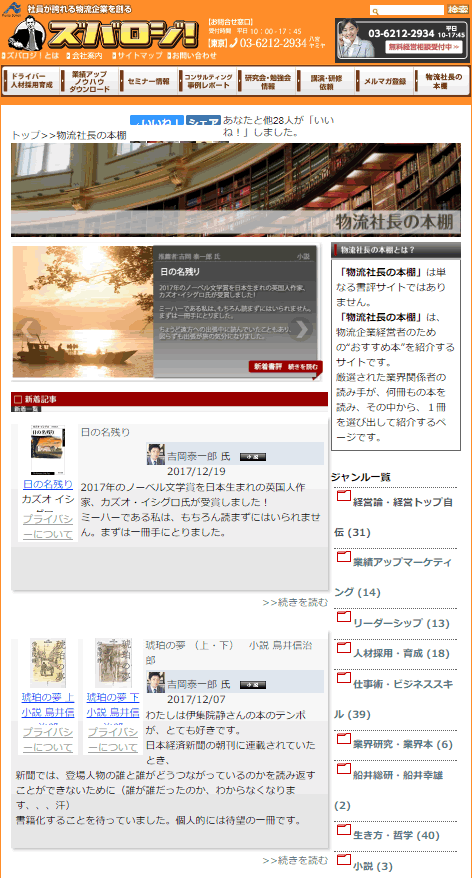Click 小説 tag badge in 琥珀の夢 article
Image resolution: width=472 pixels, height=878 pixels.
click(x=253, y=685)
